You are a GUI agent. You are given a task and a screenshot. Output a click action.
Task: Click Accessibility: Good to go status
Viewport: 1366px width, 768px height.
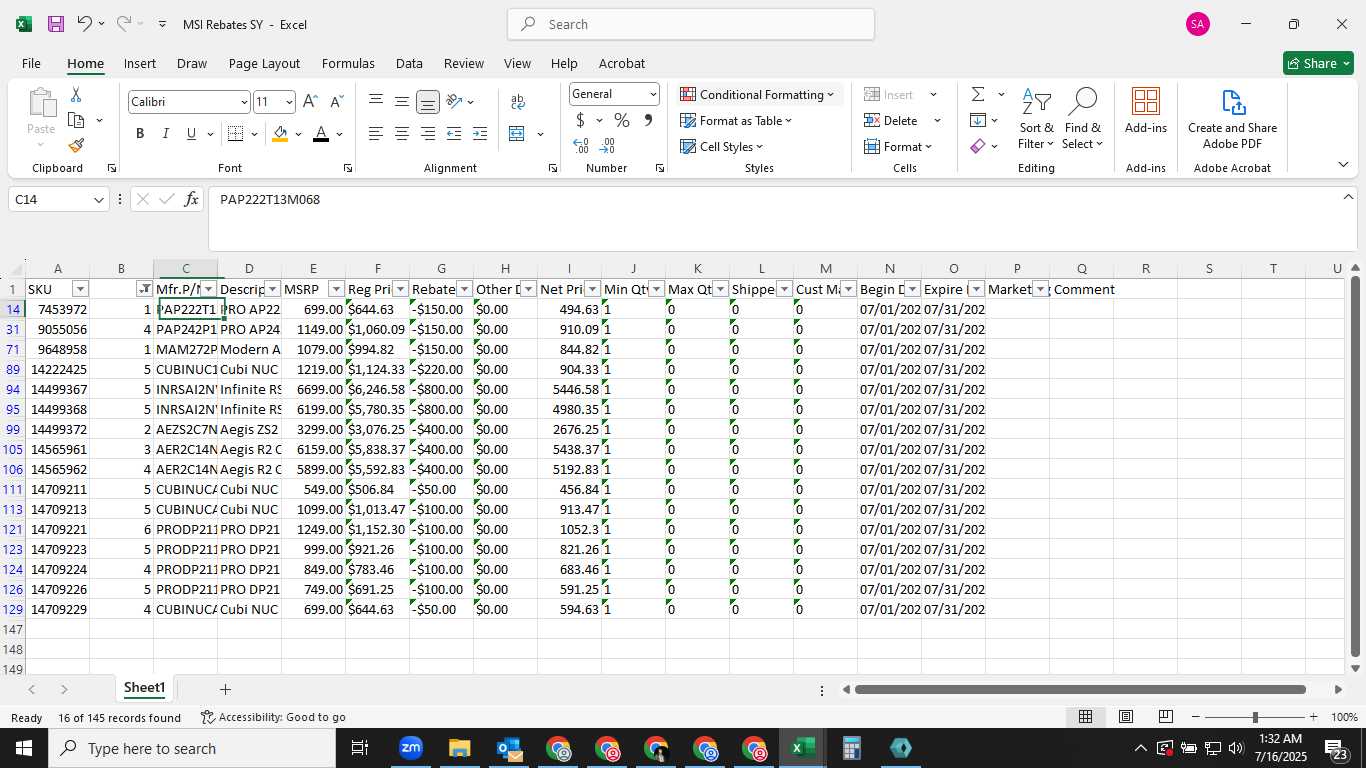coord(273,717)
